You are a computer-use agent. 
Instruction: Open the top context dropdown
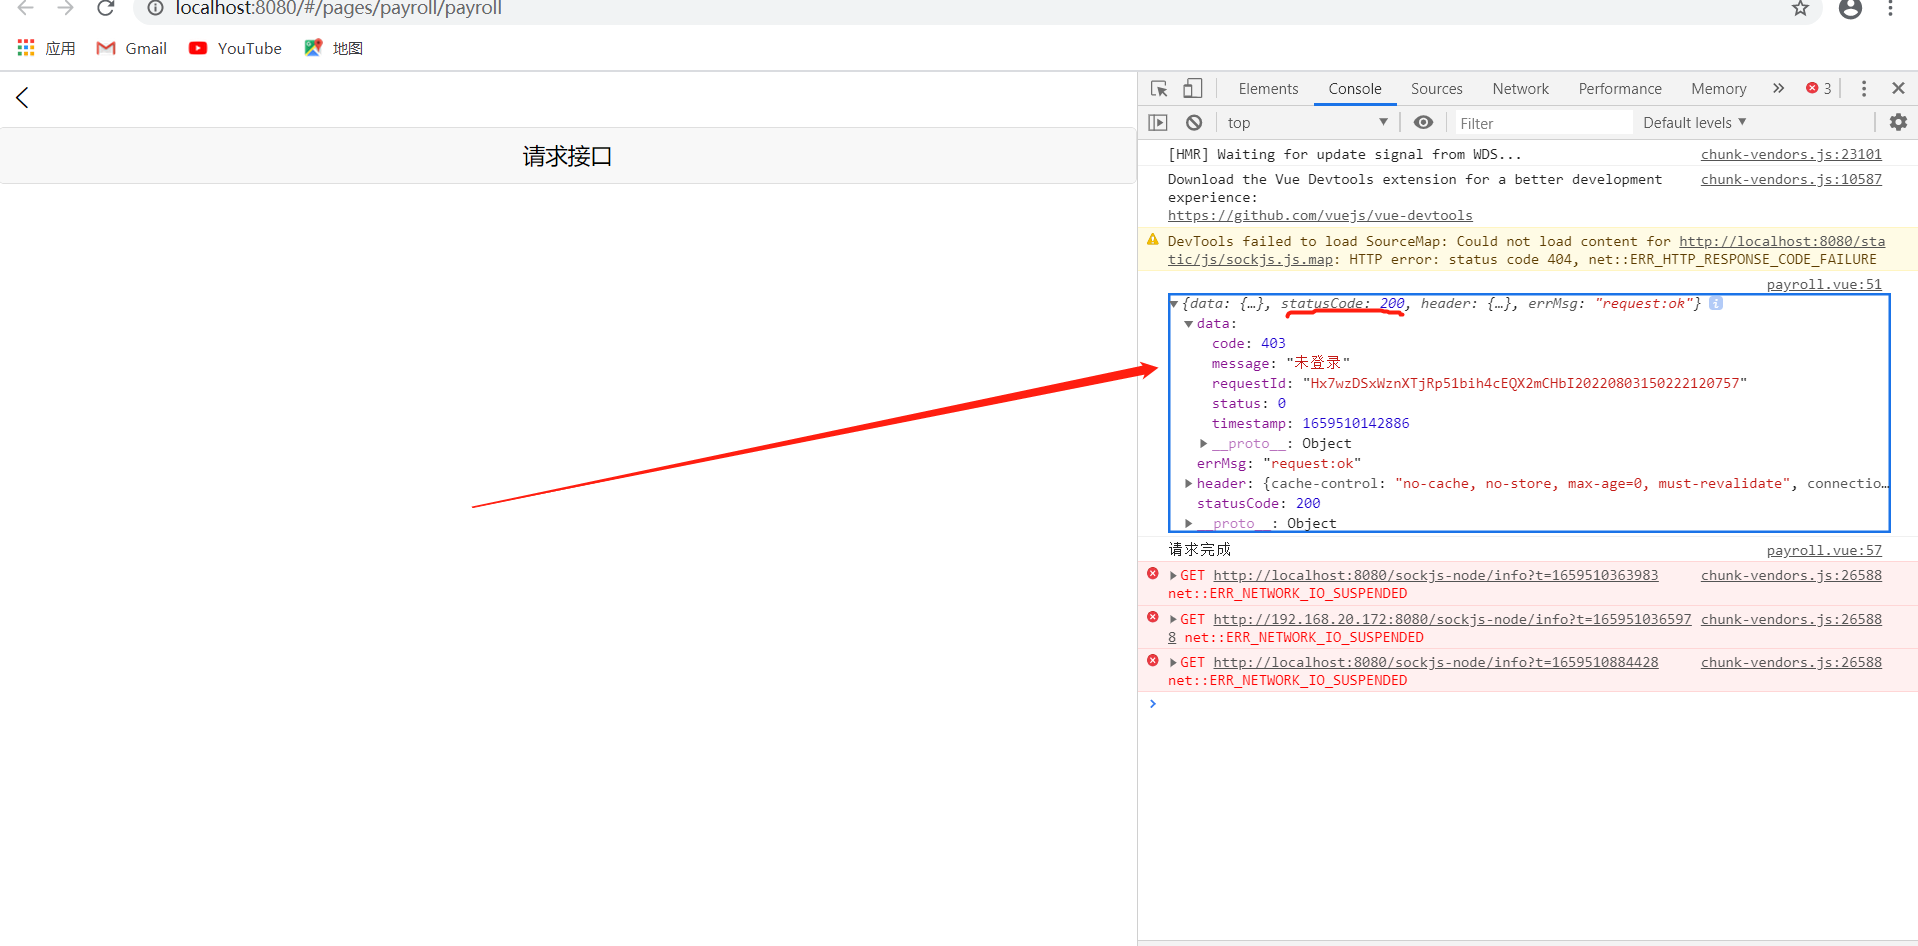pos(1308,122)
